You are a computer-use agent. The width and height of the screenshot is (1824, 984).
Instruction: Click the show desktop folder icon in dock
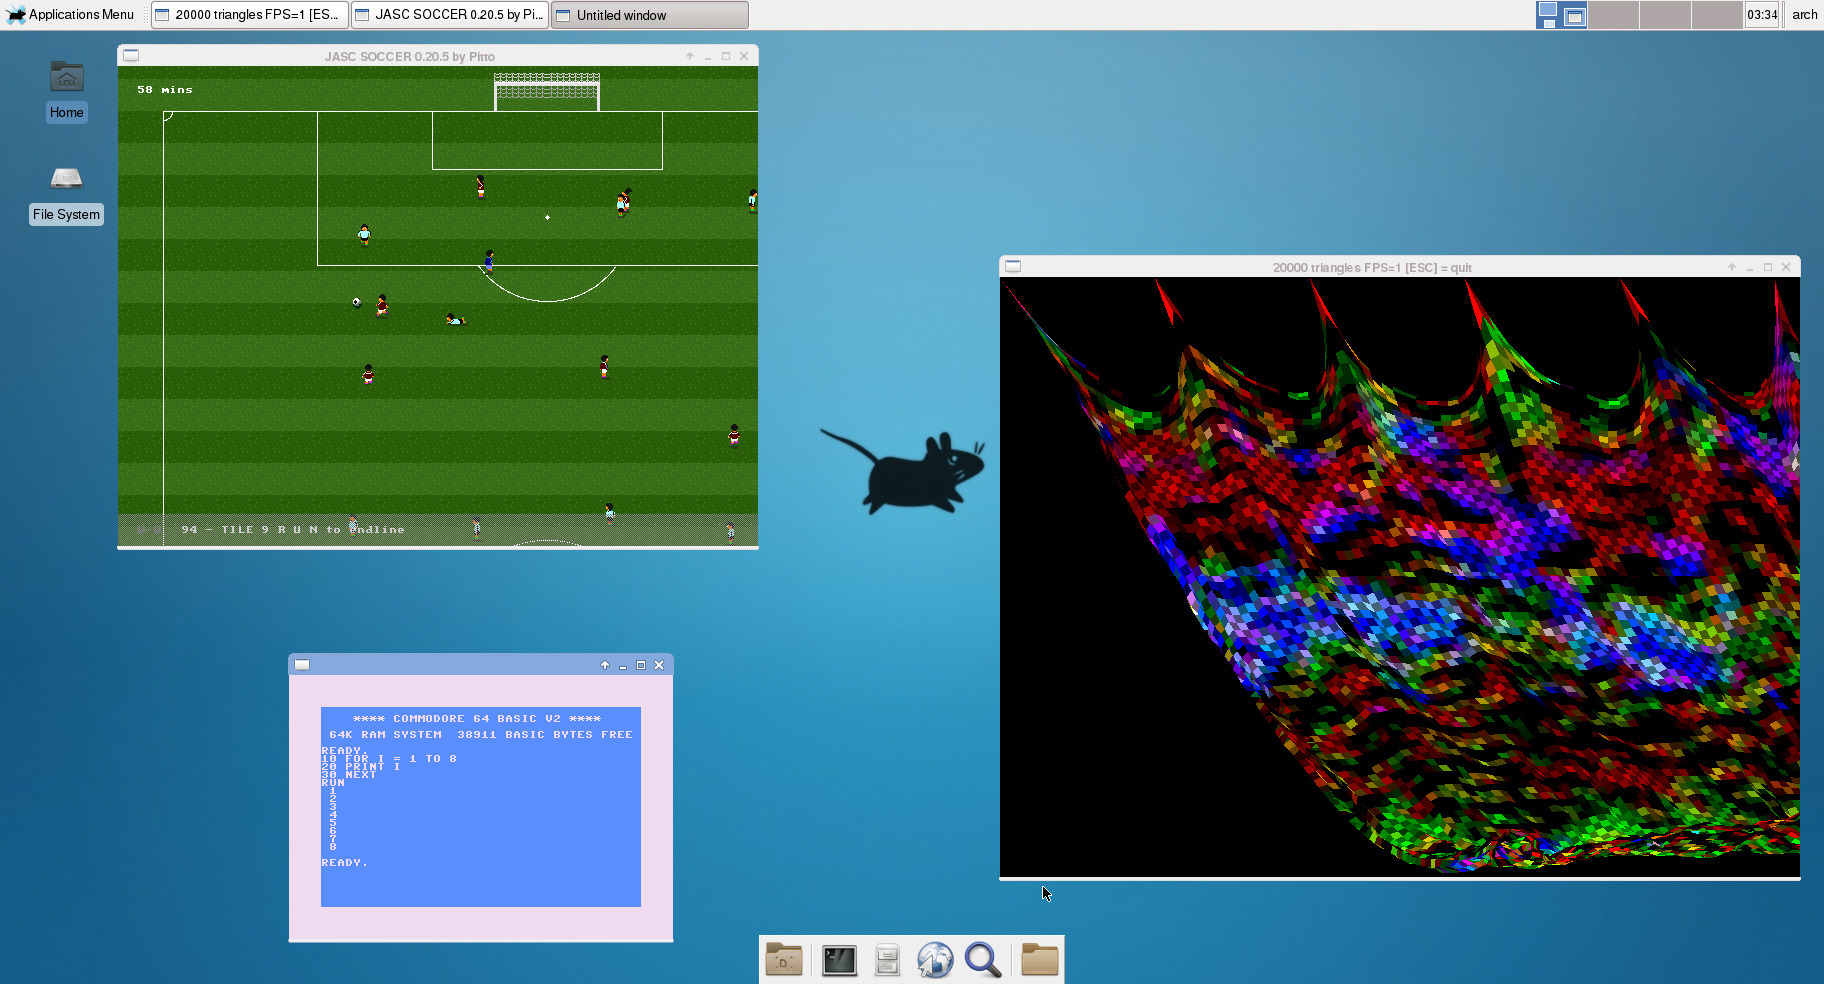[x=784, y=960]
